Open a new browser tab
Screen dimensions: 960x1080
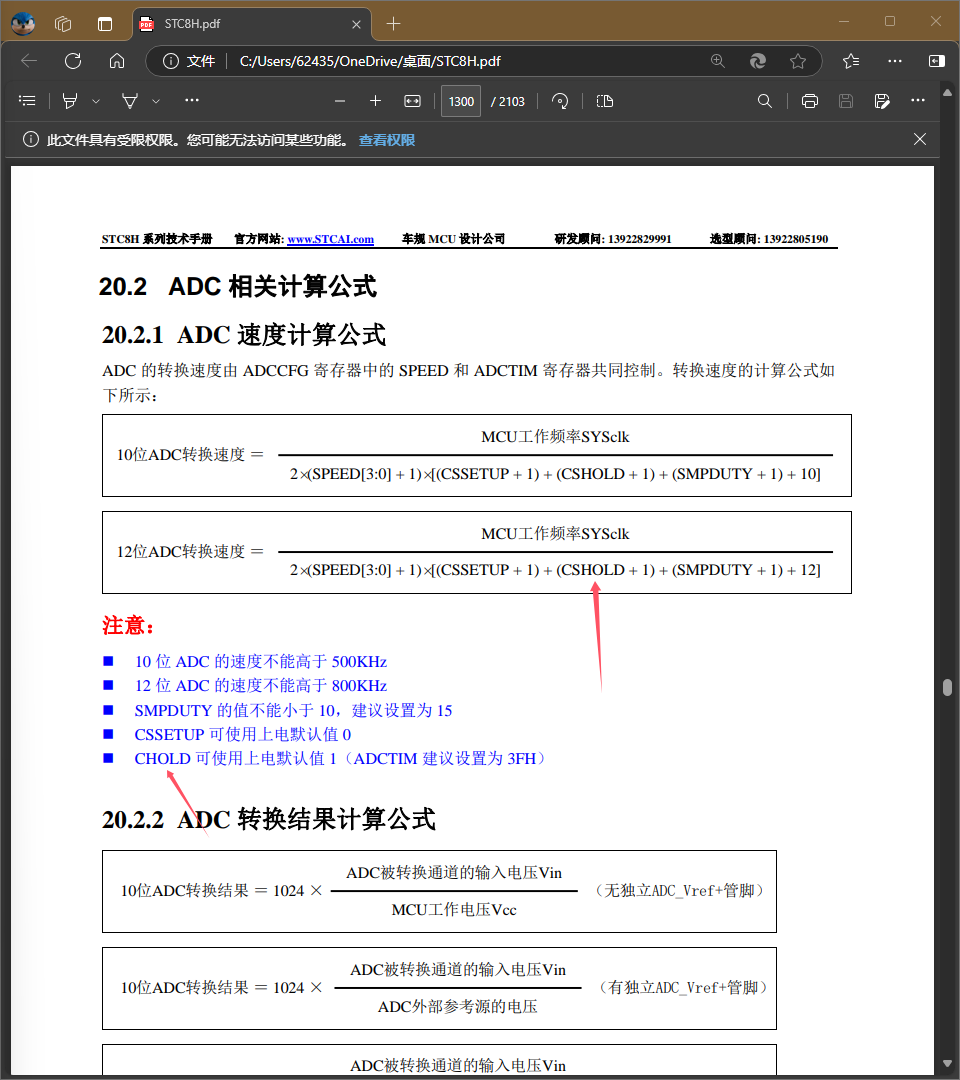click(393, 24)
